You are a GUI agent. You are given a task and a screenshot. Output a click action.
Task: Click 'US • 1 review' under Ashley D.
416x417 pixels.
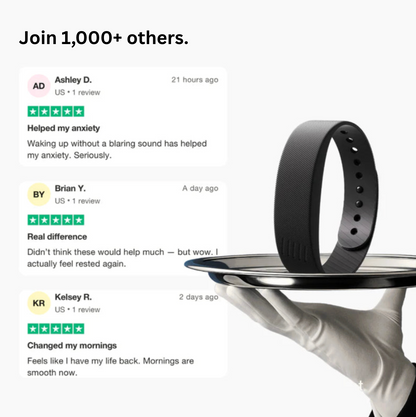[77, 92]
